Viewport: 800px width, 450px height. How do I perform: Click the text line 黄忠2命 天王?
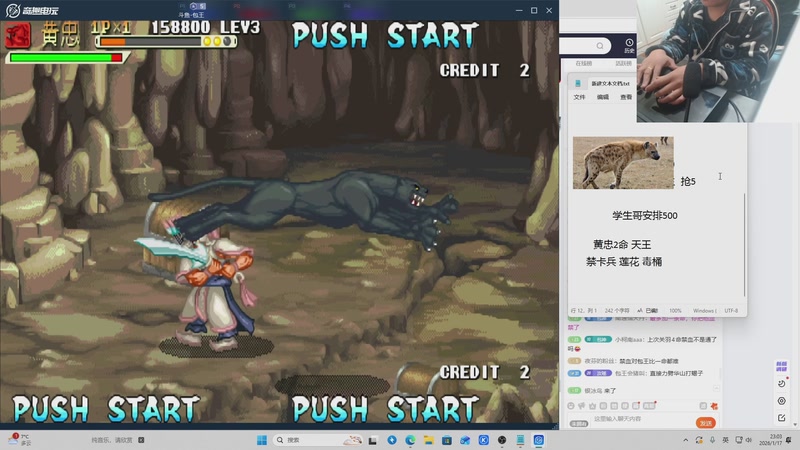tap(622, 244)
